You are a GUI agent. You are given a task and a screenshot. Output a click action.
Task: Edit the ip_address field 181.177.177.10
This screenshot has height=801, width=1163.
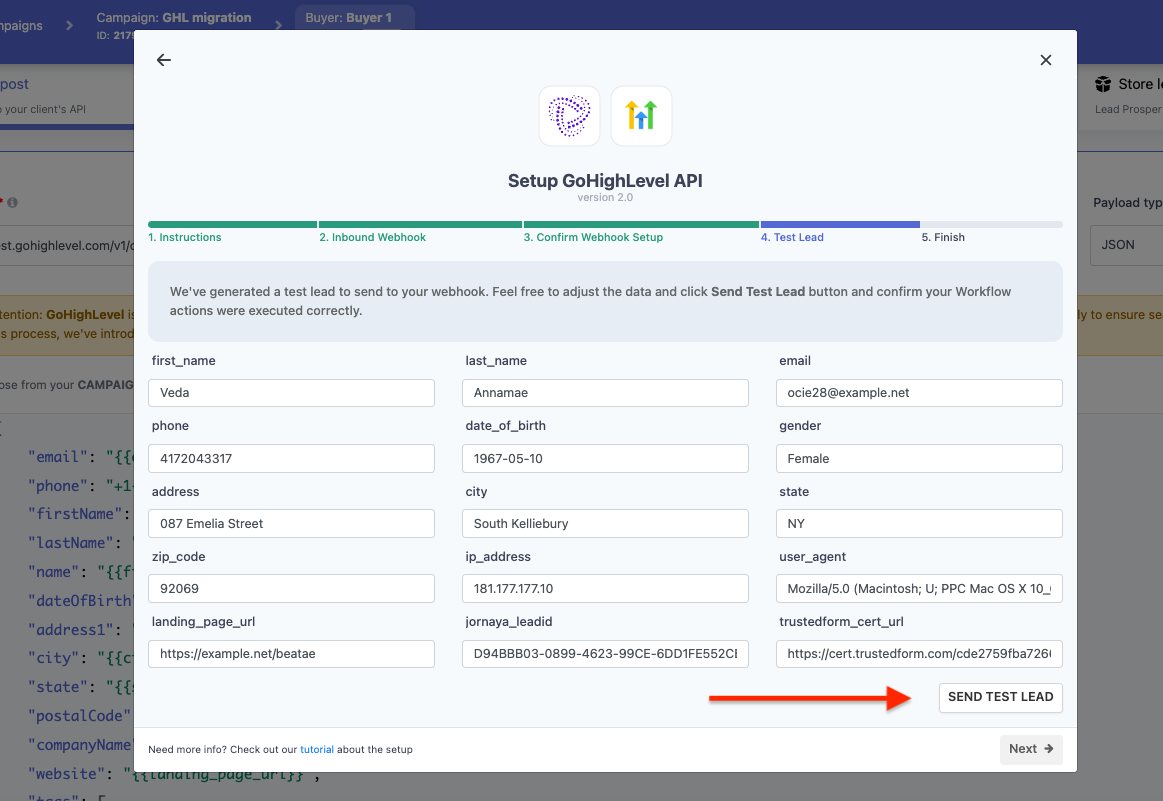(605, 589)
